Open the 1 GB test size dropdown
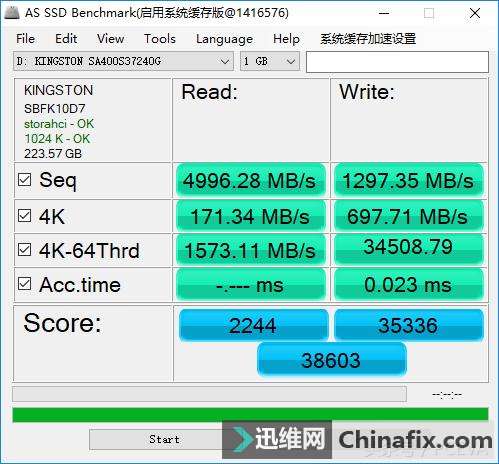Viewport: 499px width, 464px height. pyautogui.click(x=270, y=61)
